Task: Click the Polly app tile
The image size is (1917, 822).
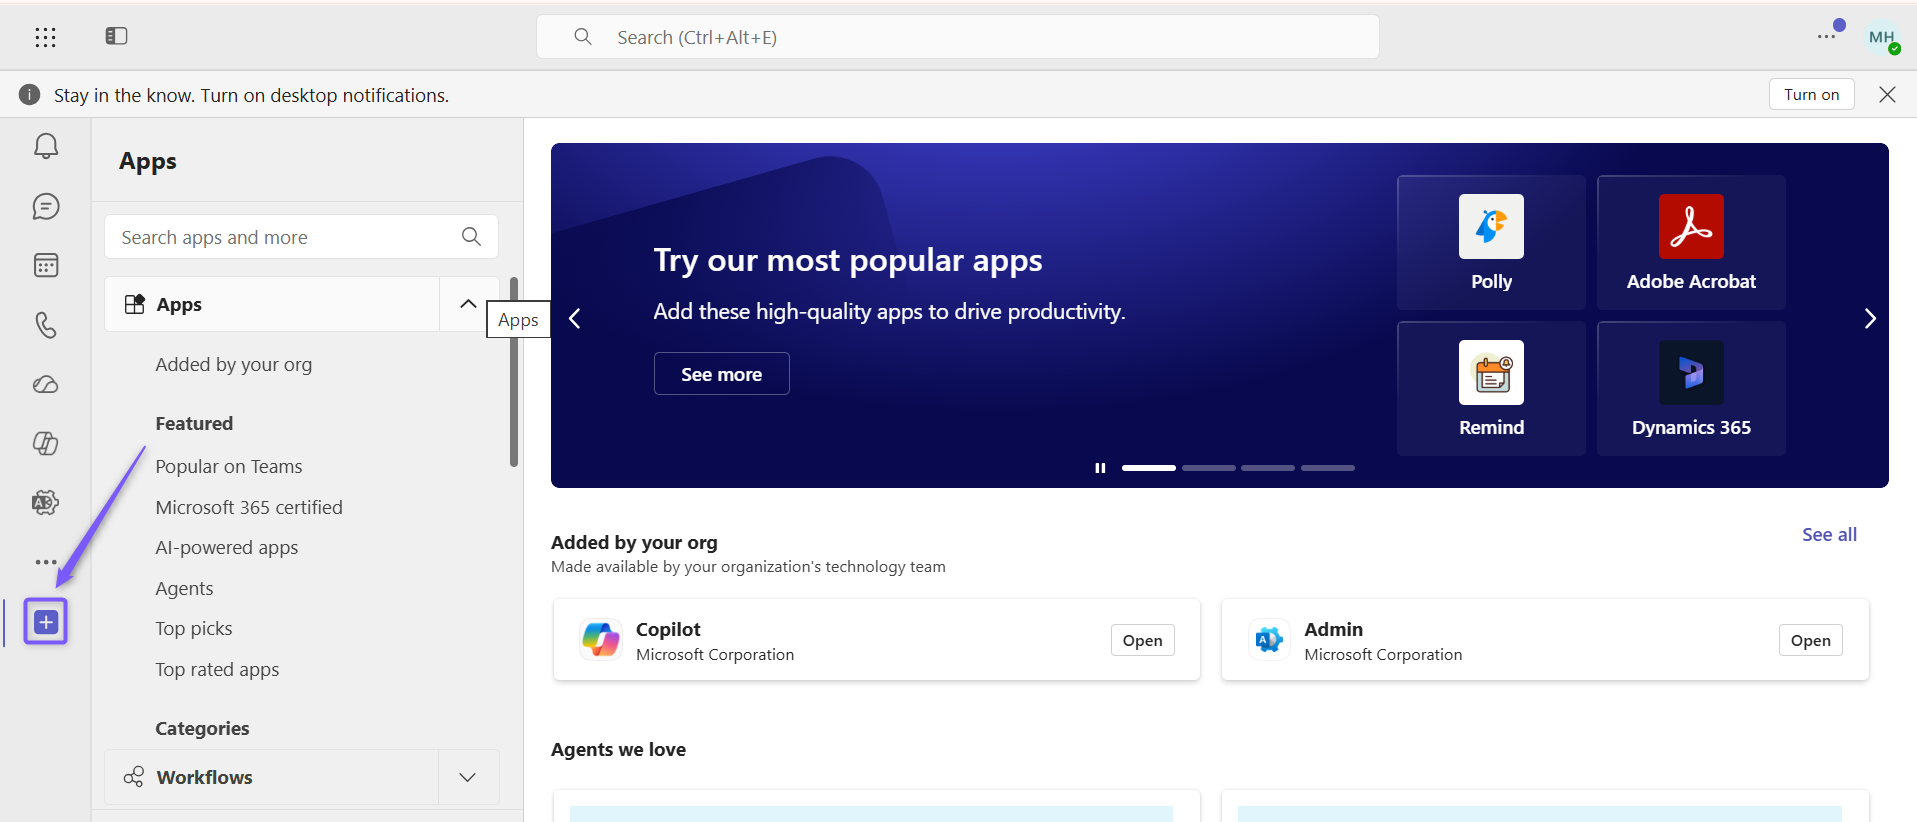Action: tap(1491, 242)
